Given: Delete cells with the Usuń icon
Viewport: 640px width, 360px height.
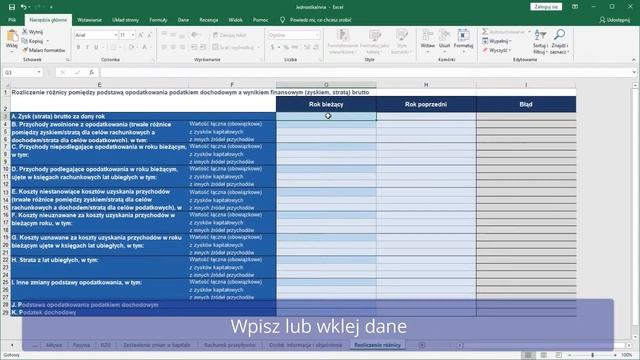Looking at the screenshot, I should tap(444, 36).
